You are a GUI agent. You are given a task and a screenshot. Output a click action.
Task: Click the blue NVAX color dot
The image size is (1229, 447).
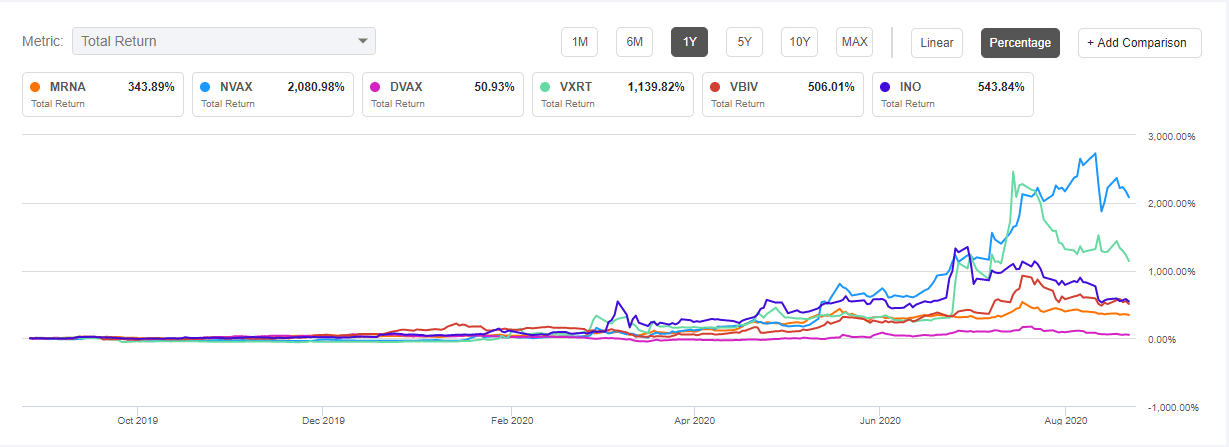tap(207, 87)
